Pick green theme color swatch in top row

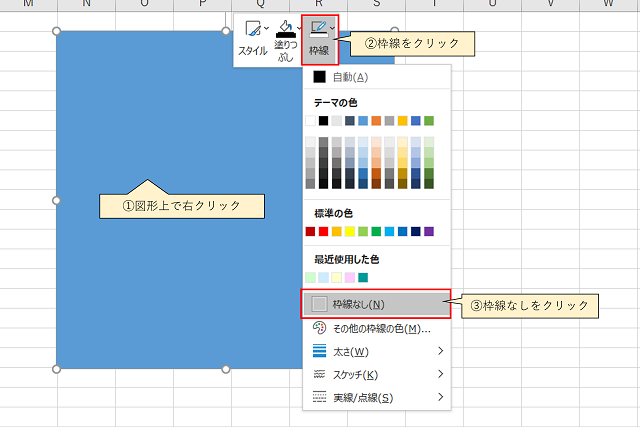[x=429, y=121]
